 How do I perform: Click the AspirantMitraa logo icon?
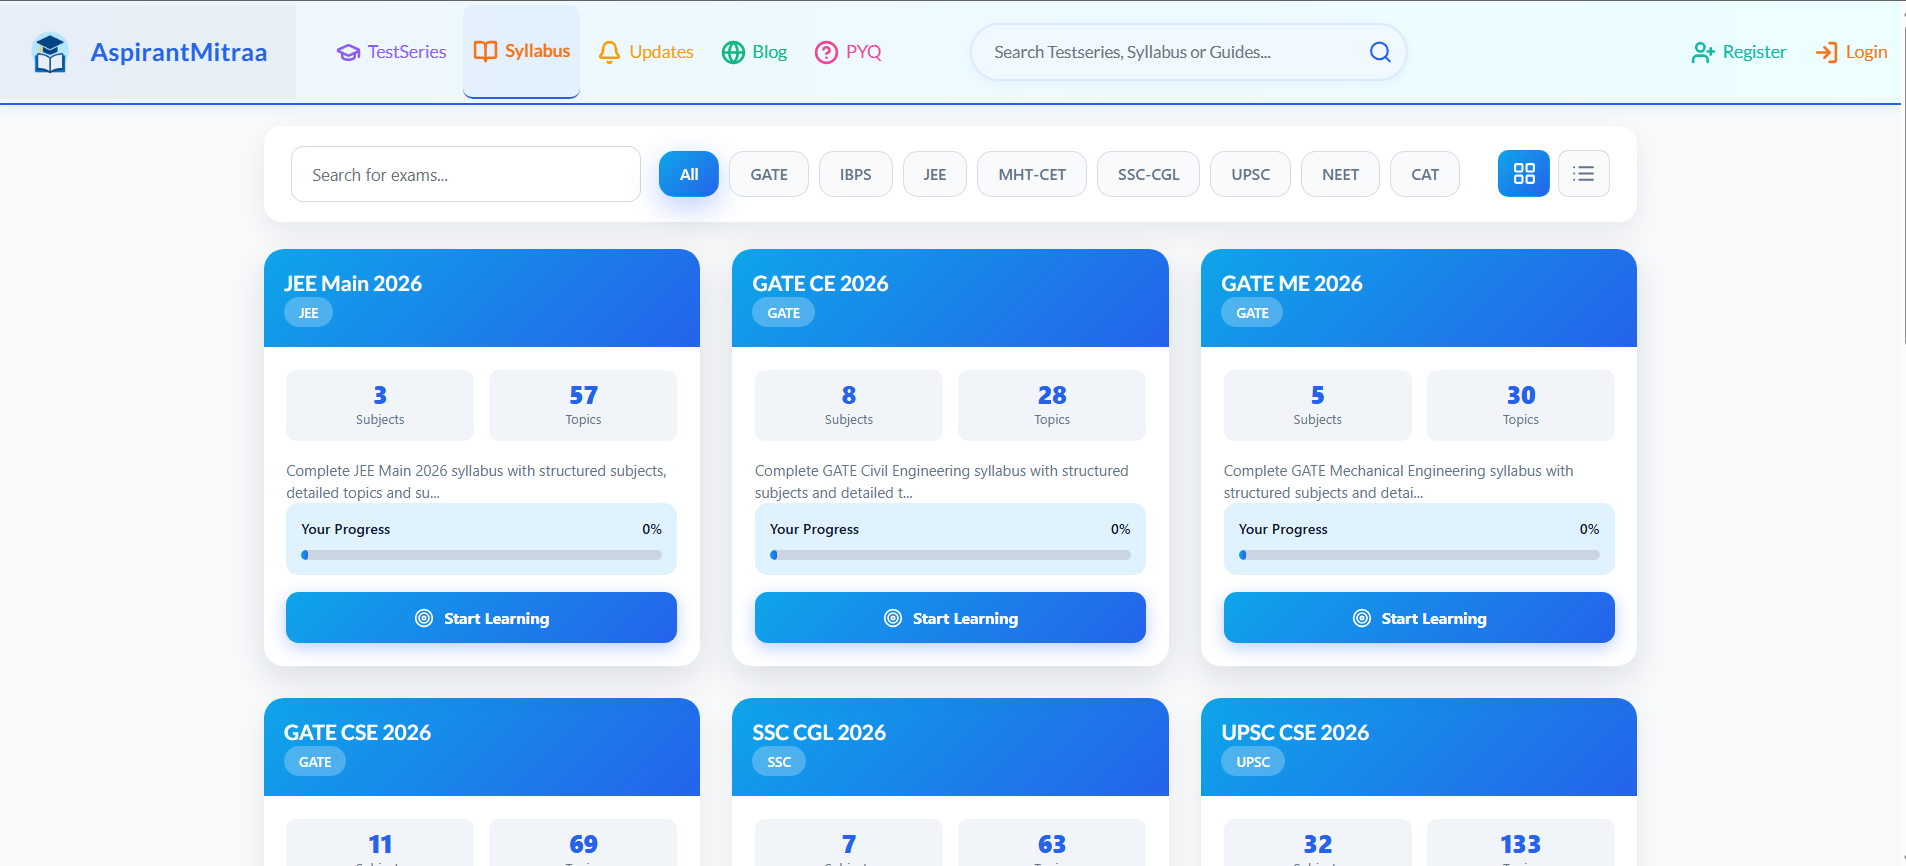pyautogui.click(x=50, y=53)
